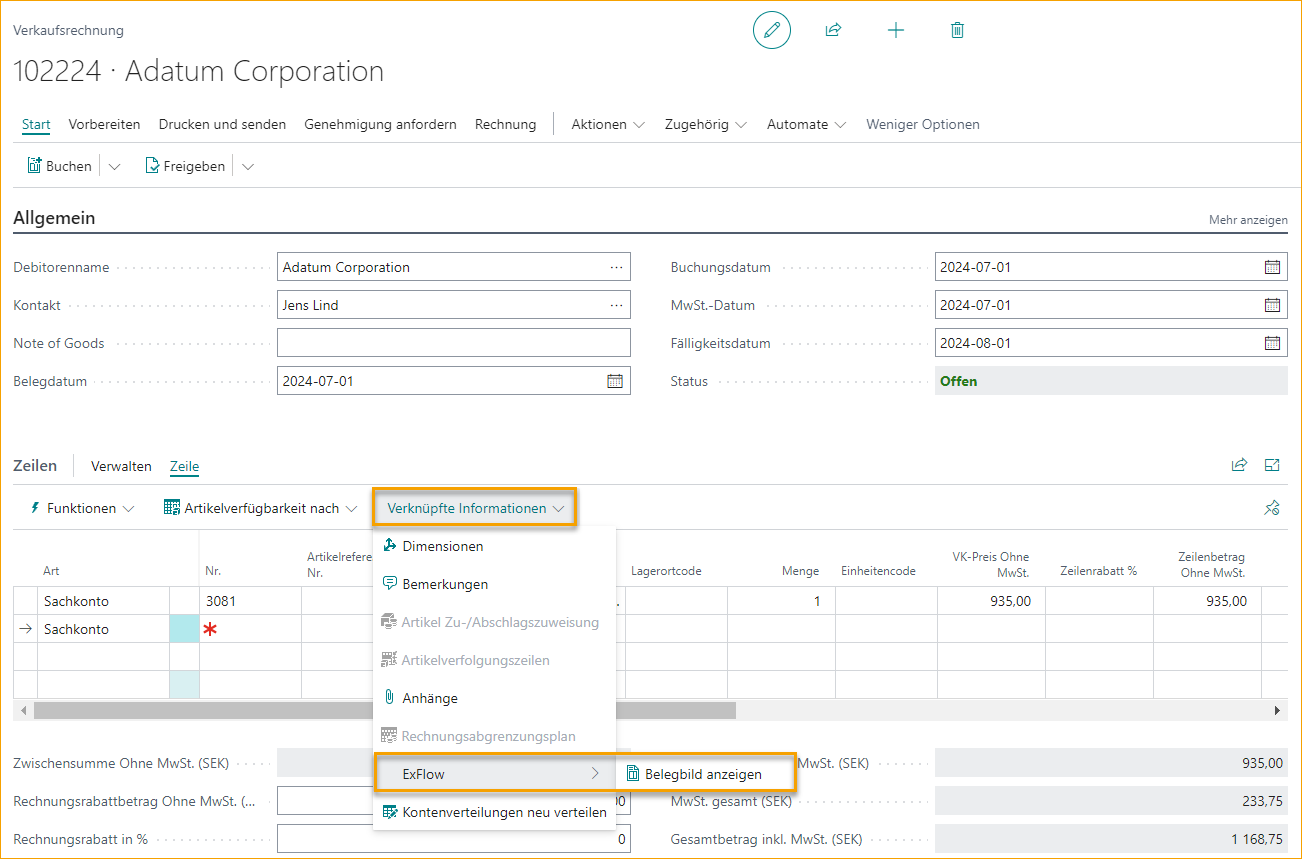The width and height of the screenshot is (1302, 859).
Task: Click left arrow of horizontal scrollbar
Action: pyautogui.click(x=22, y=710)
